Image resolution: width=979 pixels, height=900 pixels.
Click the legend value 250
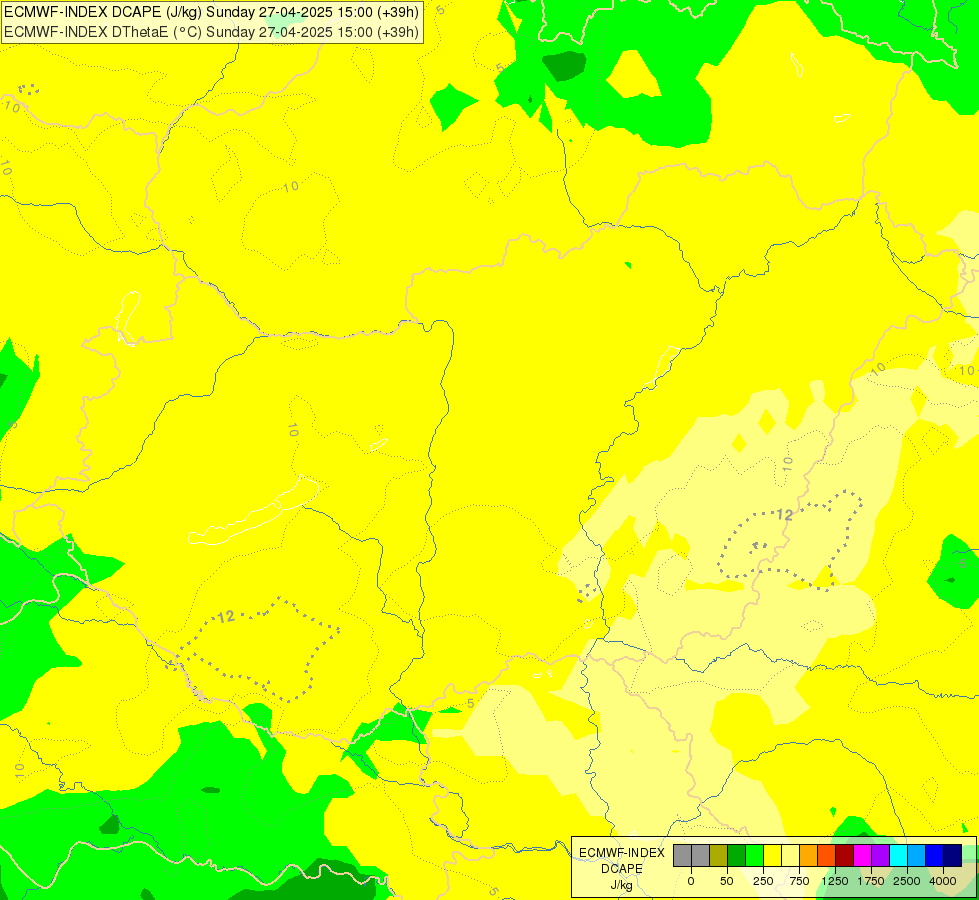point(763,881)
